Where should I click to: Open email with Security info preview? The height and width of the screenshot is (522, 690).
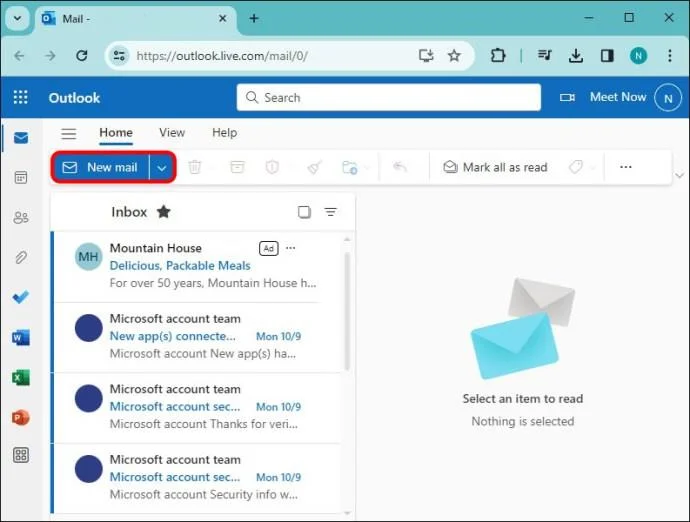tap(197, 478)
